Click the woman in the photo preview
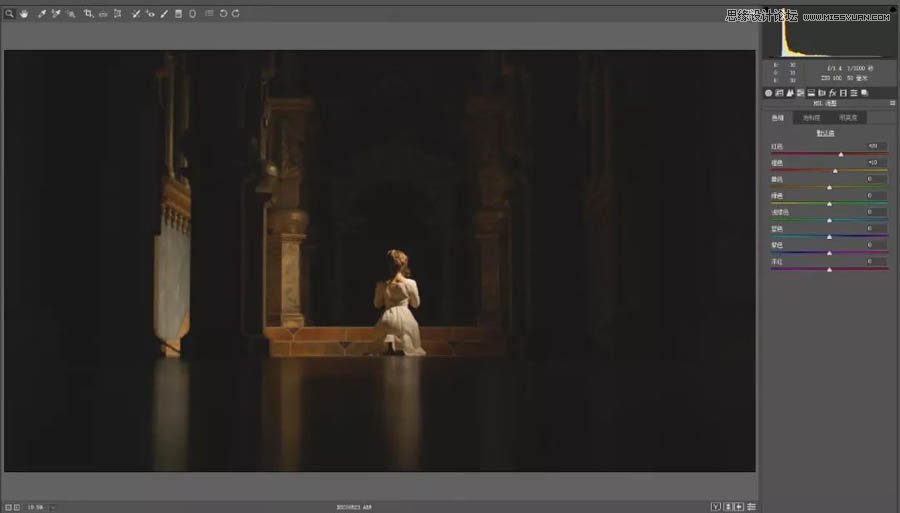Screen dimensions: 900x513 [x=399, y=304]
